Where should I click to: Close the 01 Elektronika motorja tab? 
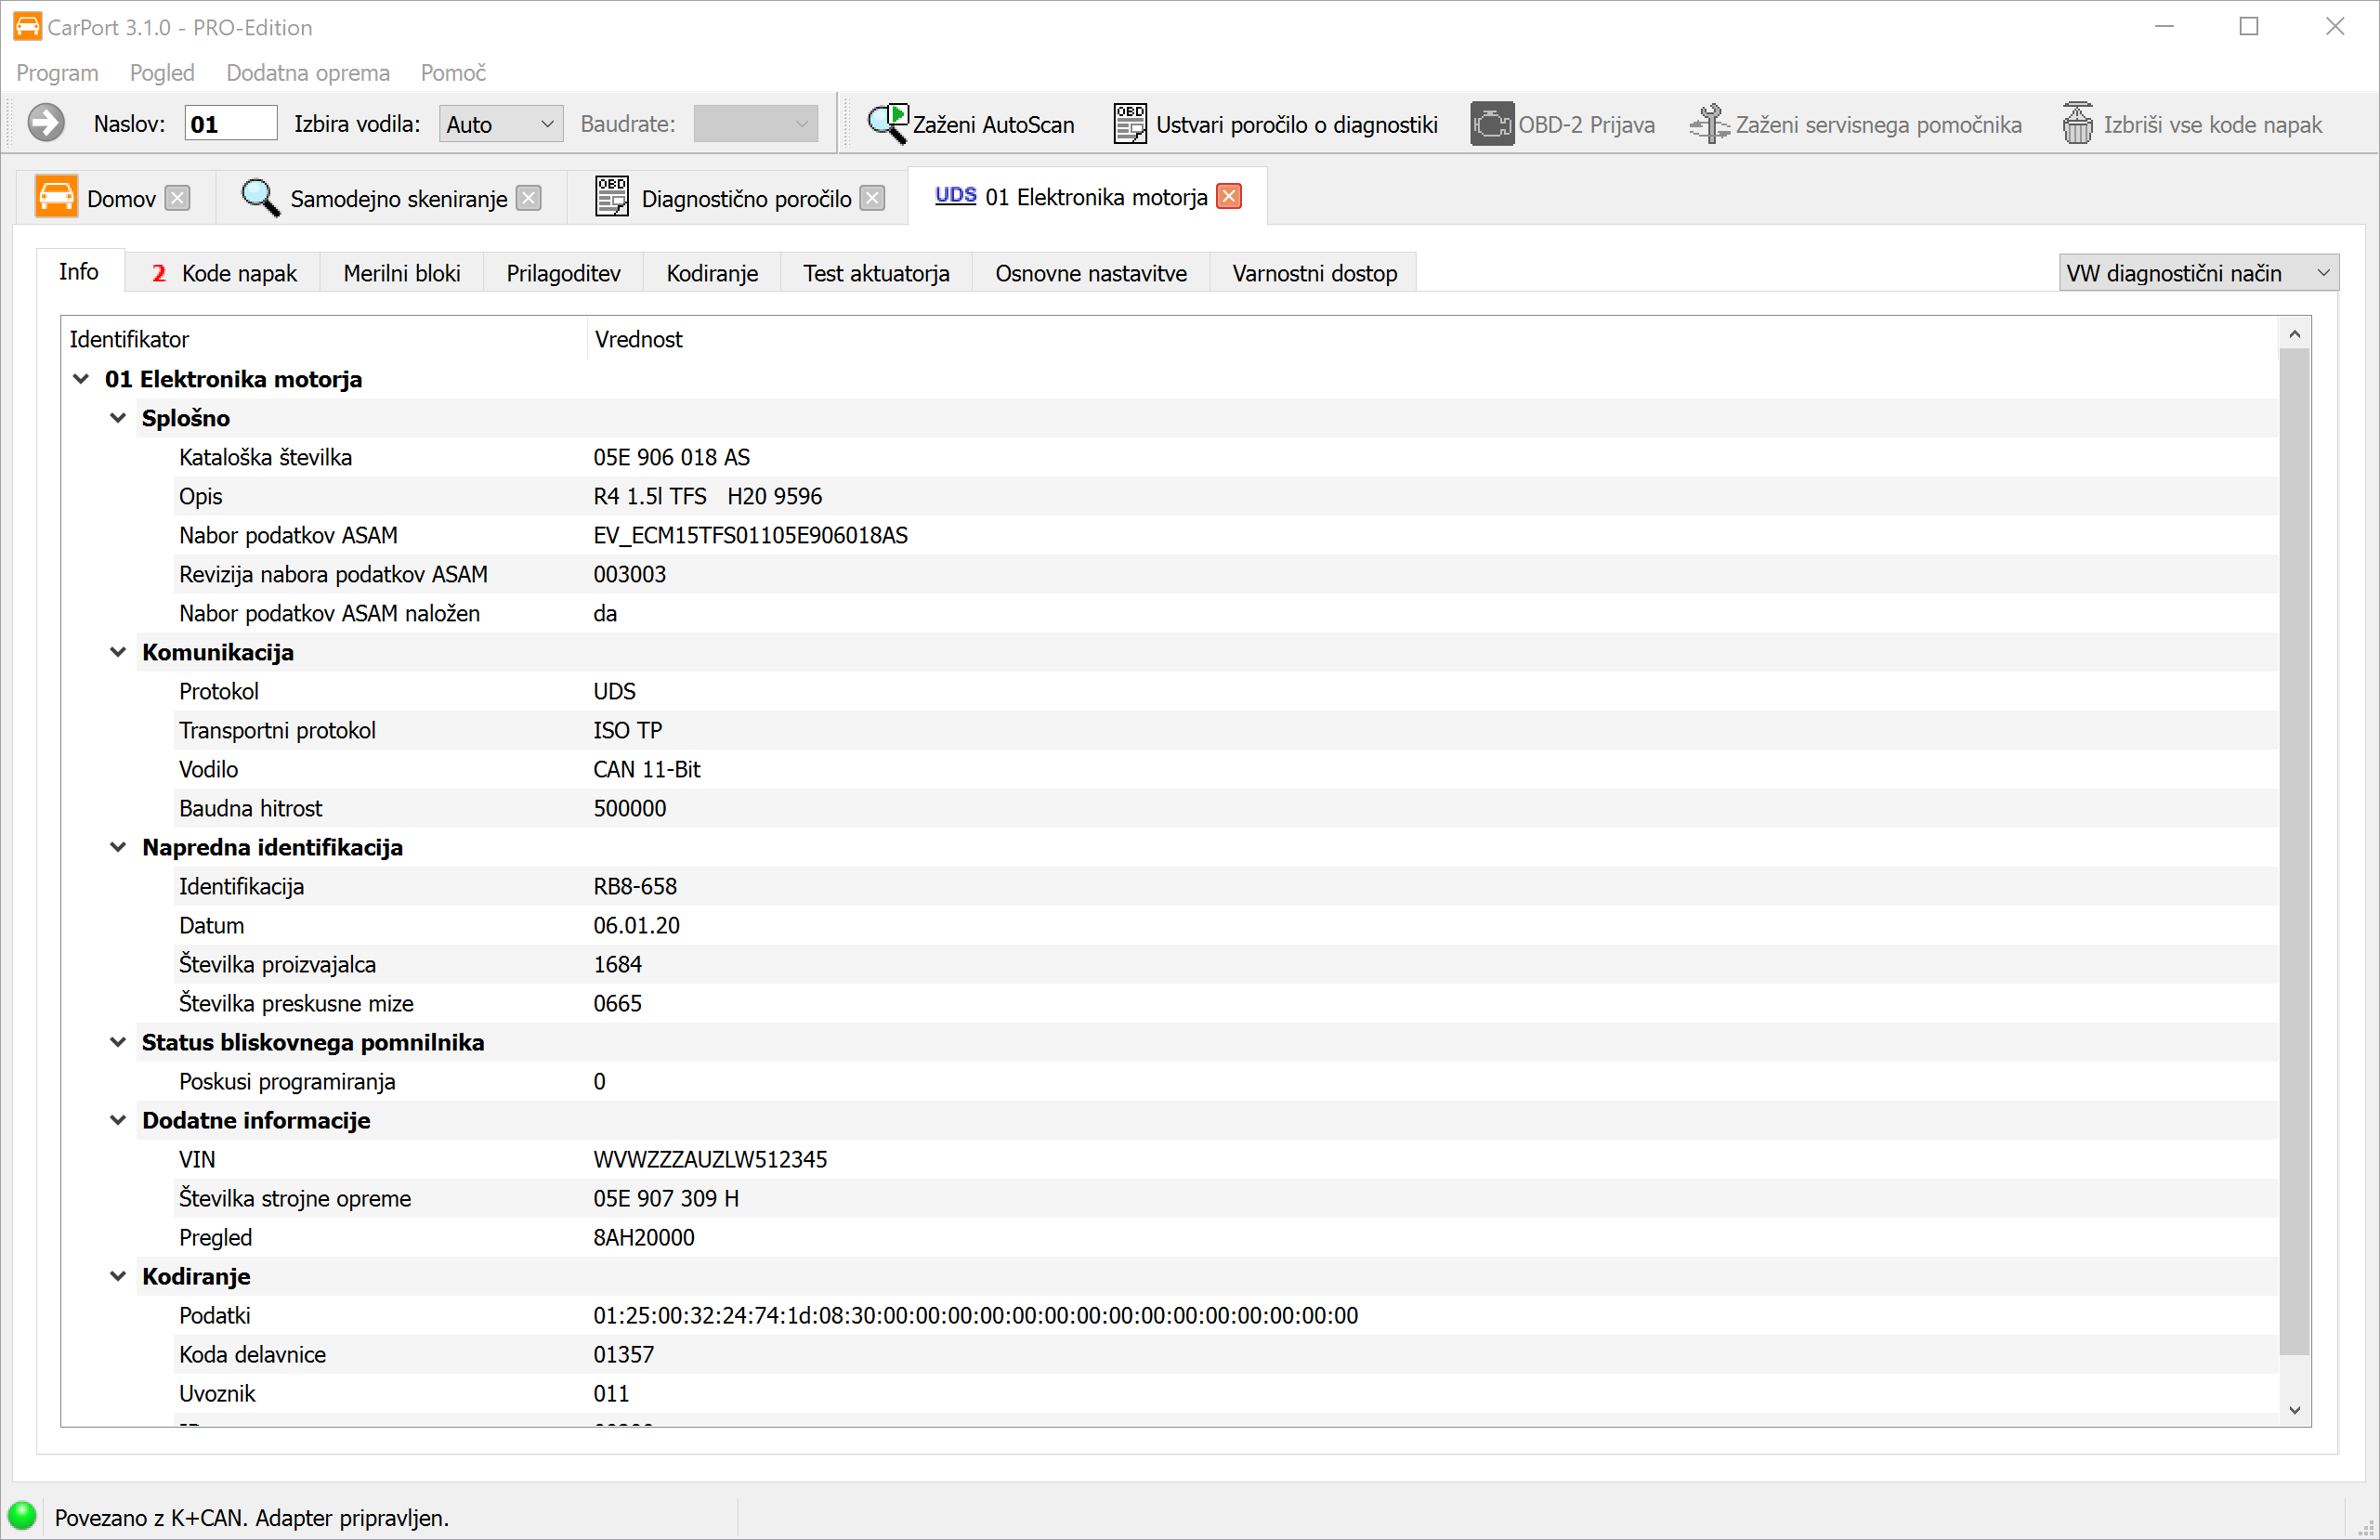(1229, 197)
